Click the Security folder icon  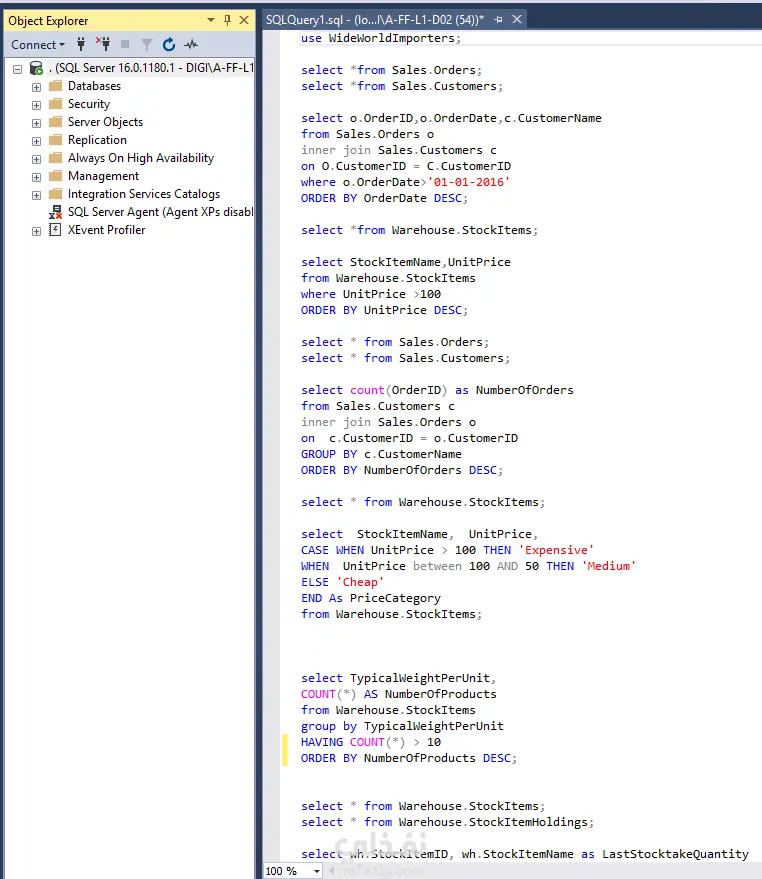click(x=56, y=104)
